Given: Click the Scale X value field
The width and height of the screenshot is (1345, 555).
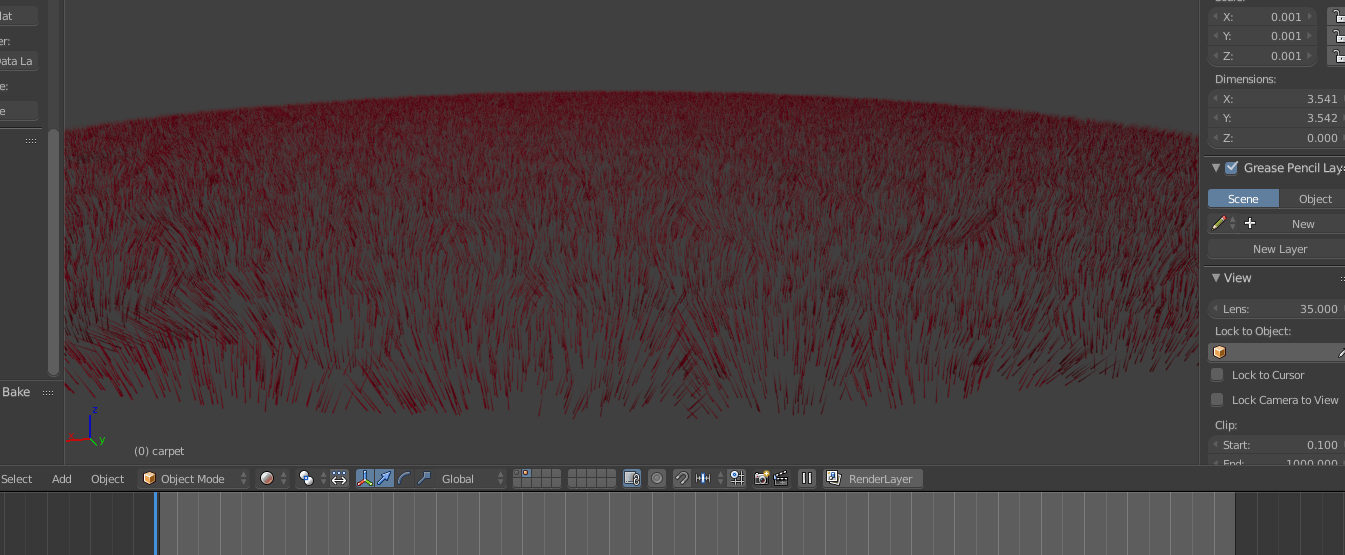Looking at the screenshot, I should point(1264,16).
